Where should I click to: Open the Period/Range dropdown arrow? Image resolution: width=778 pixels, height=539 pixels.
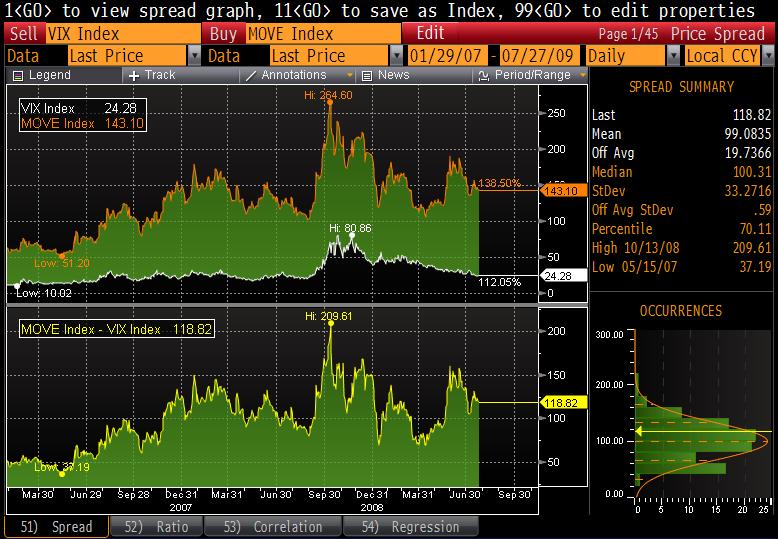click(x=583, y=75)
